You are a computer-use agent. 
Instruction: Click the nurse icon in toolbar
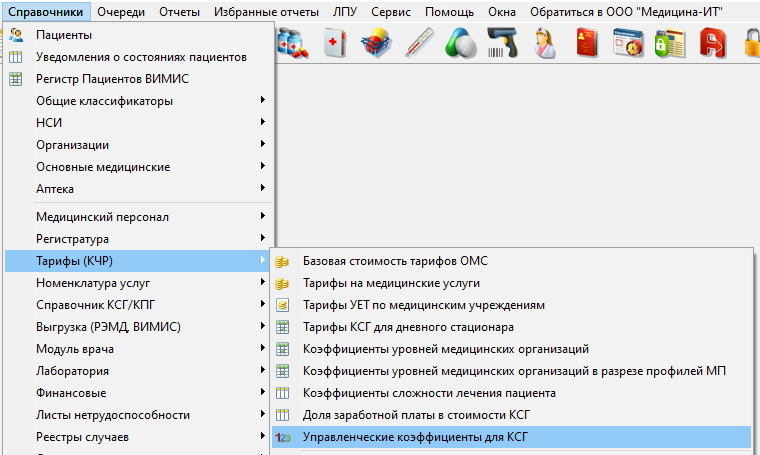coord(544,44)
